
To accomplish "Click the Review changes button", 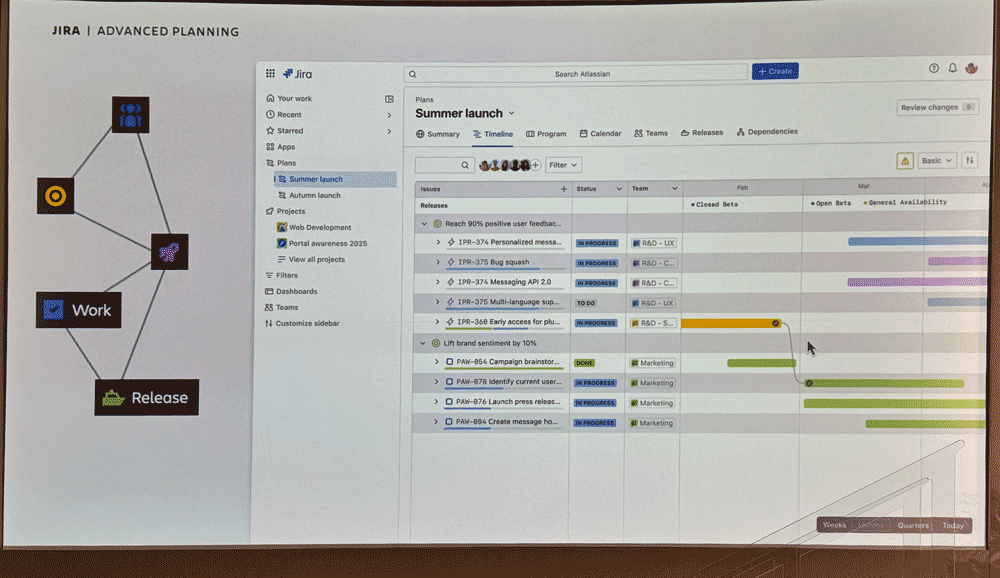I will pyautogui.click(x=936, y=107).
